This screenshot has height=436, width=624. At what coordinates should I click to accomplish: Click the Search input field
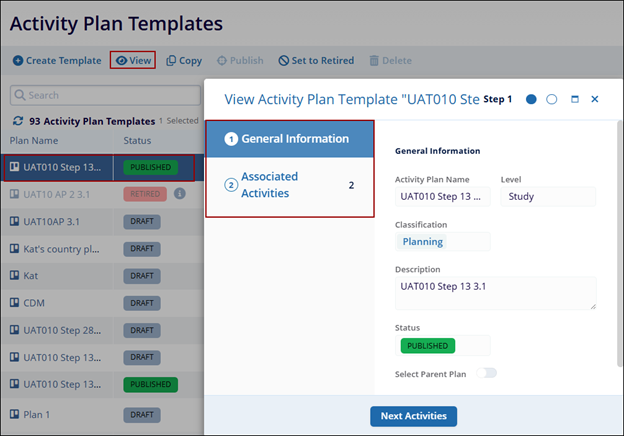click(105, 95)
